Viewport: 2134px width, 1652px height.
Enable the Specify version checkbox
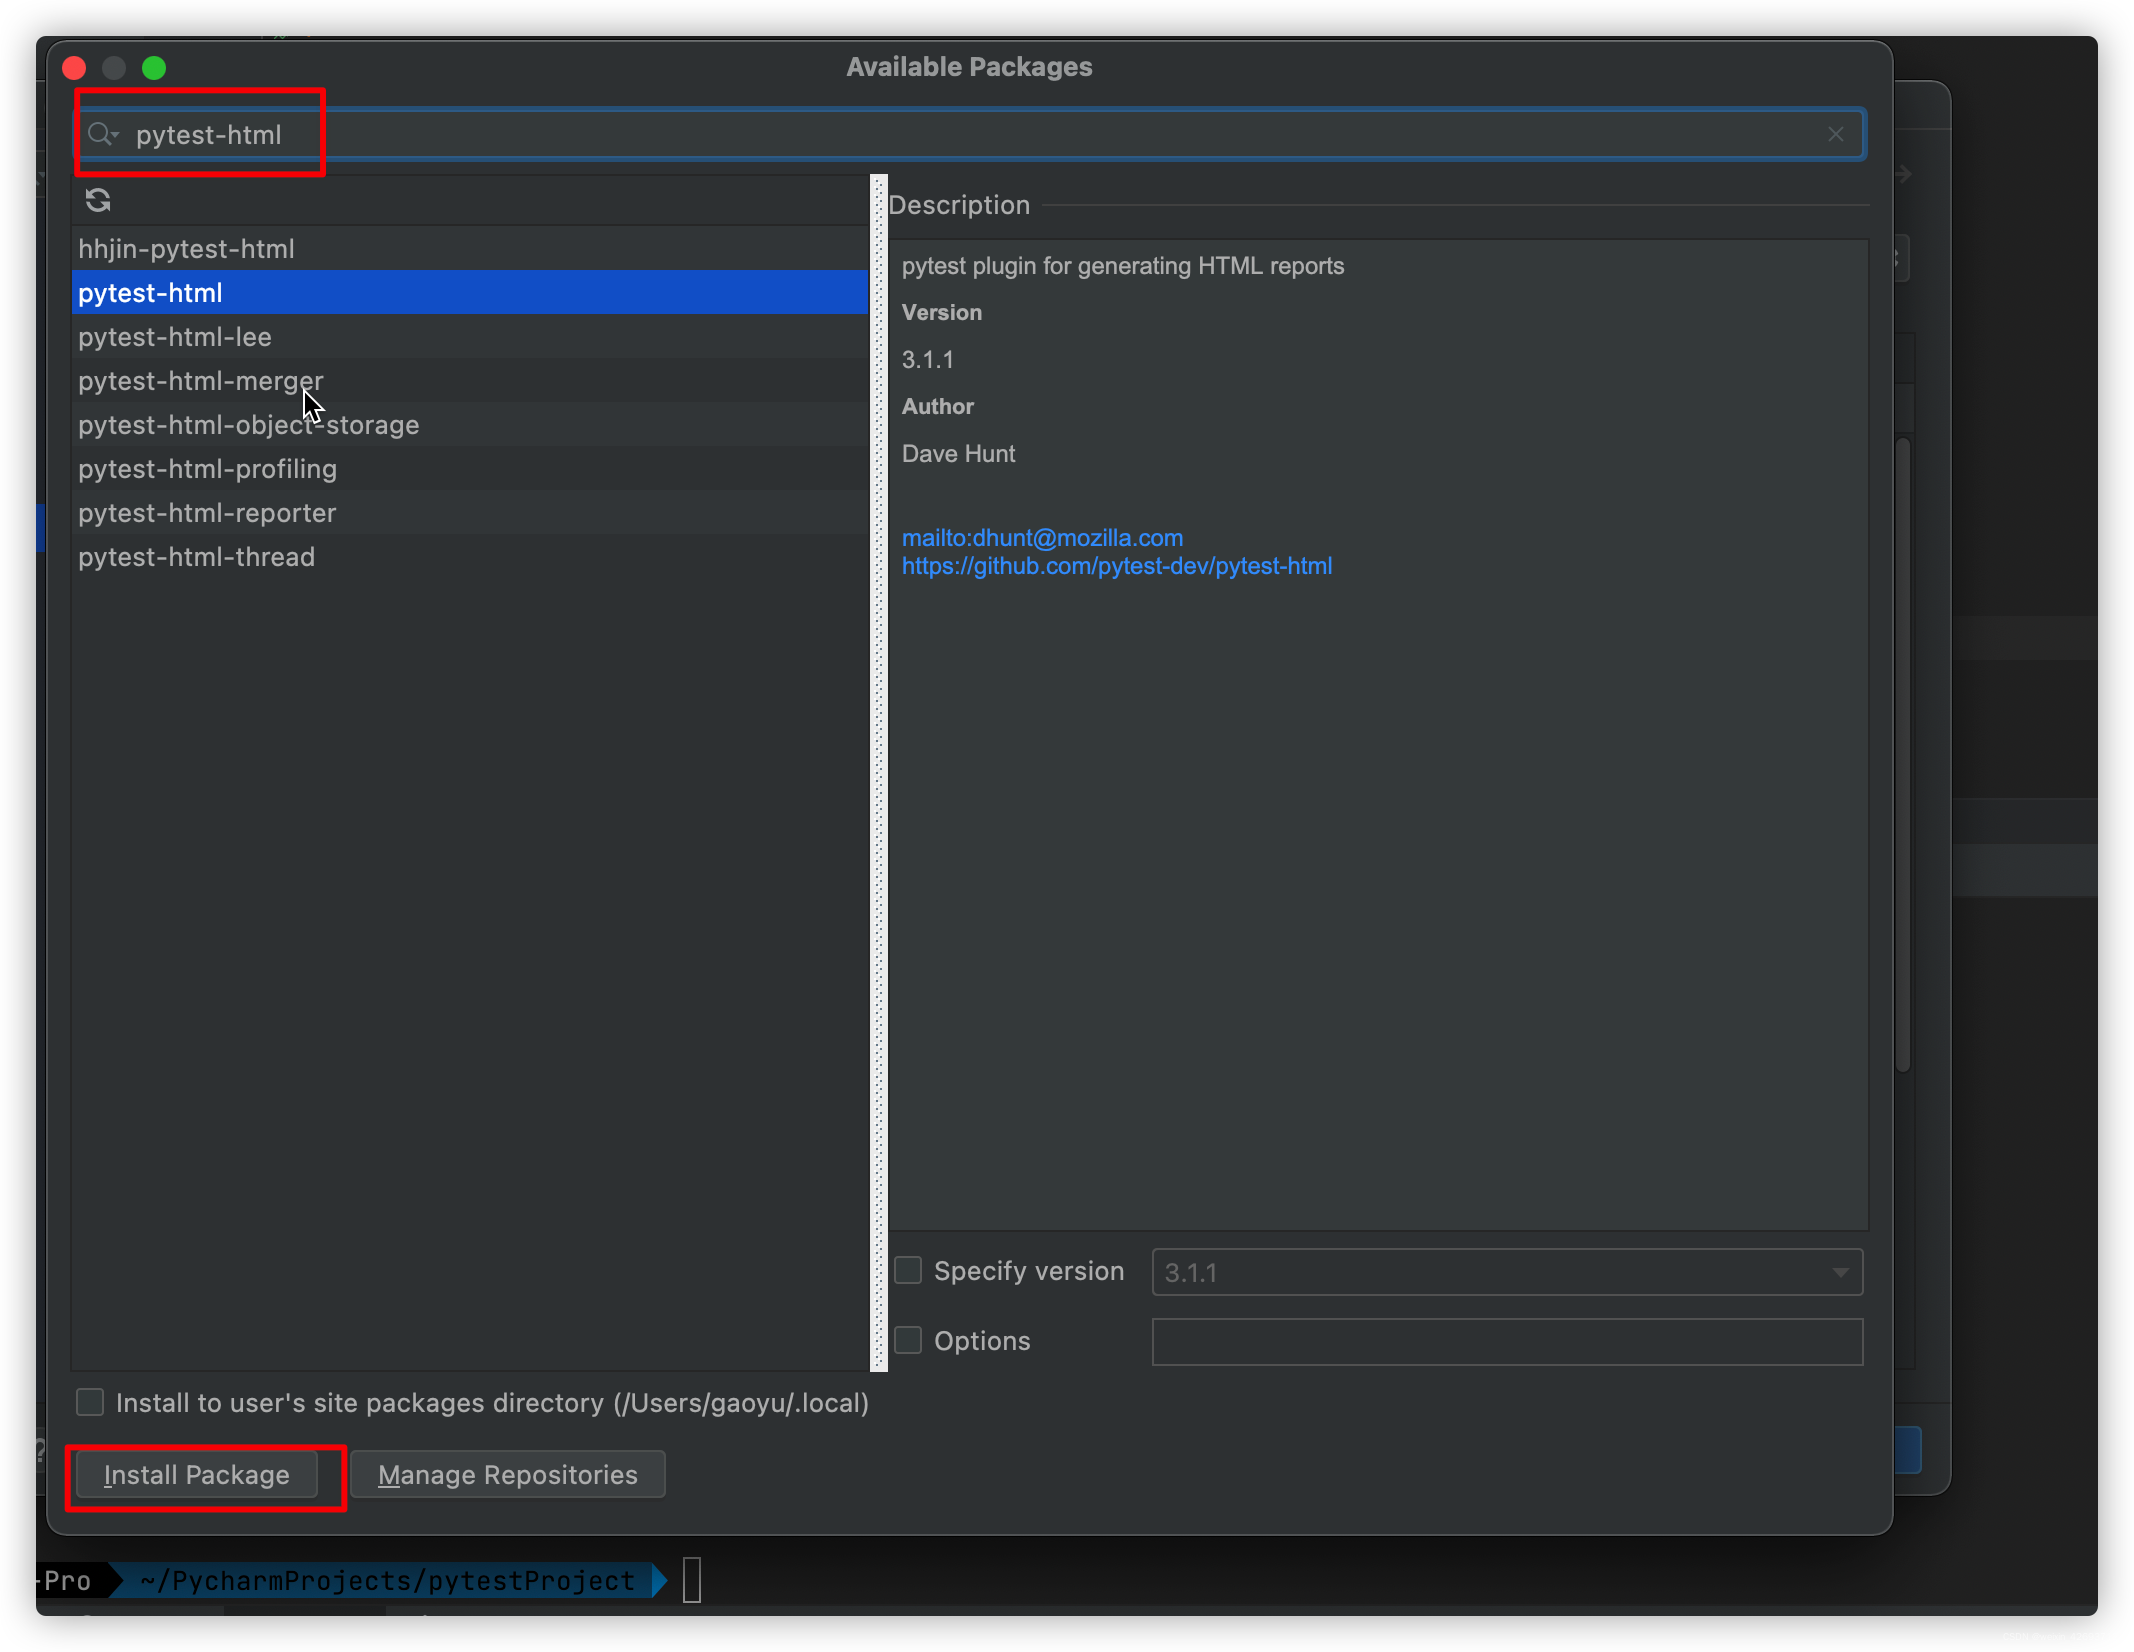tap(908, 1271)
